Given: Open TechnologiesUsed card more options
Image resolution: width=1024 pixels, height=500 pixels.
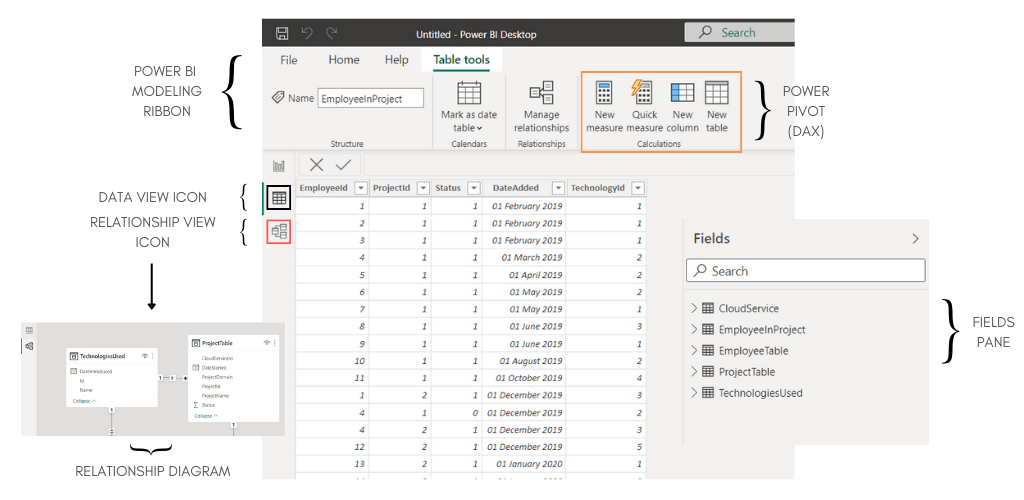Looking at the screenshot, I should point(152,356).
